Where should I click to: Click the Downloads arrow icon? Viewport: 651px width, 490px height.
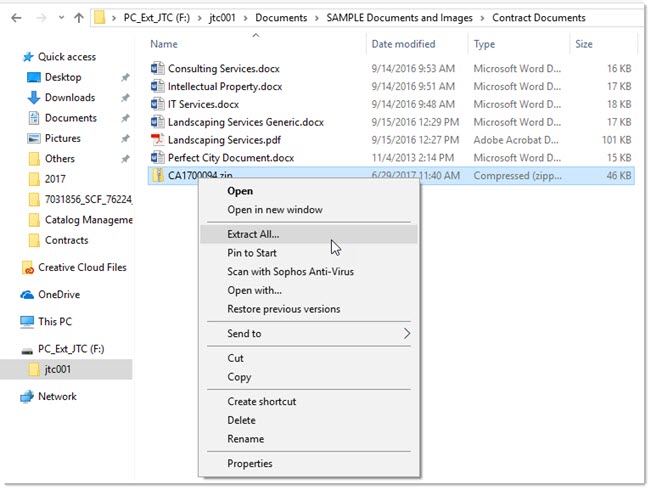[x=34, y=98]
